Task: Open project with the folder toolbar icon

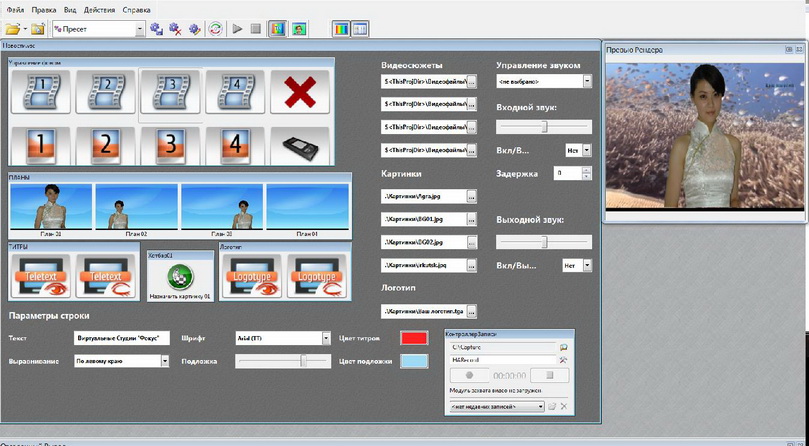Action: [12, 29]
